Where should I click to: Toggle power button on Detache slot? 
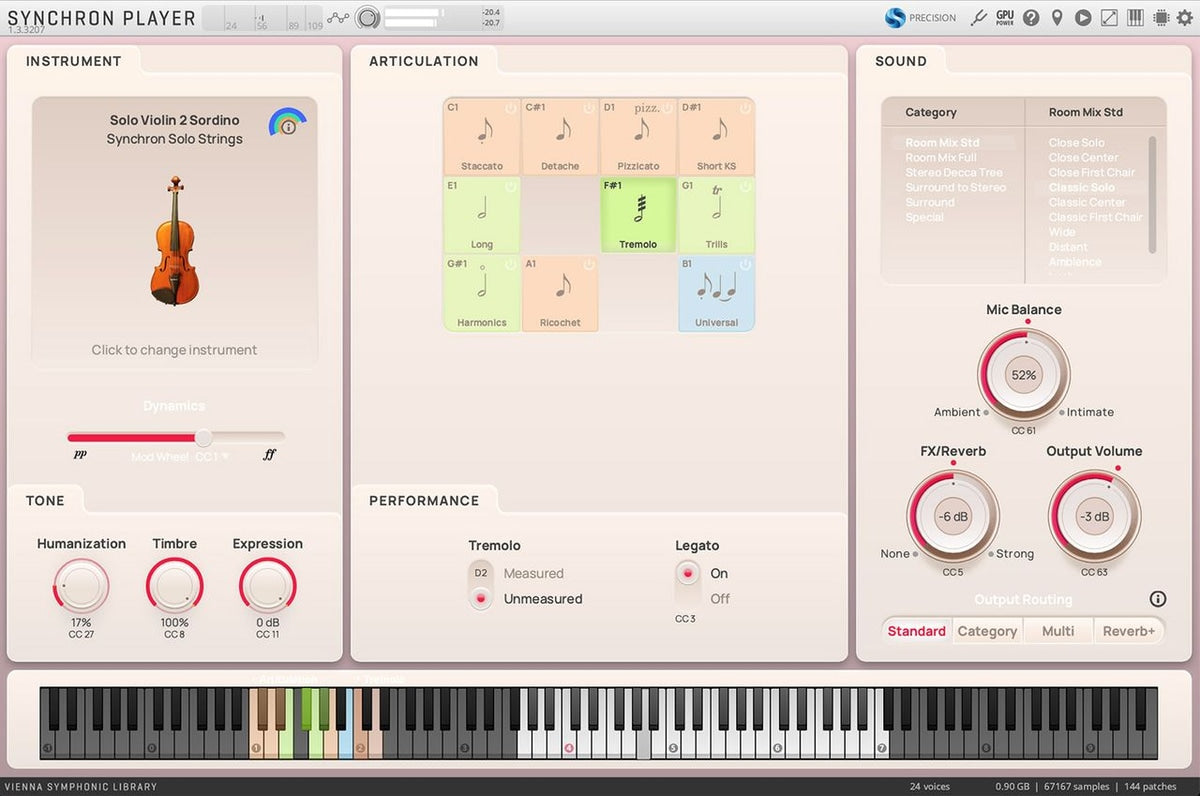tap(588, 108)
